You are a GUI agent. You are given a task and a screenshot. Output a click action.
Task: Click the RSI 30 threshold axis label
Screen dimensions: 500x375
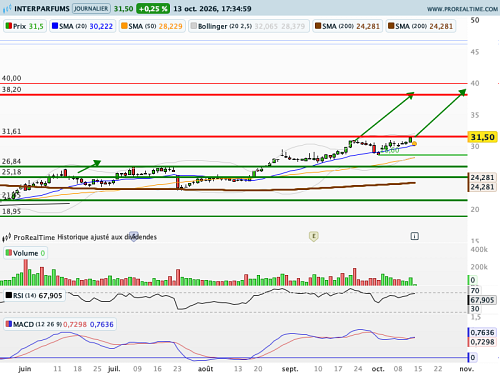(x=475, y=309)
